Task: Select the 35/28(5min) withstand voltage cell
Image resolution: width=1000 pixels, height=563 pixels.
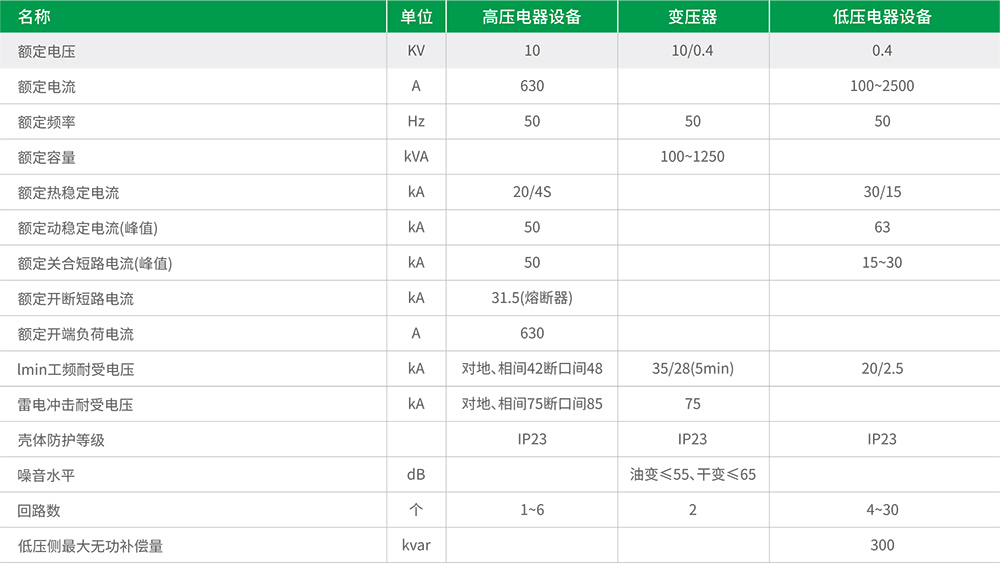Action: pyautogui.click(x=692, y=369)
